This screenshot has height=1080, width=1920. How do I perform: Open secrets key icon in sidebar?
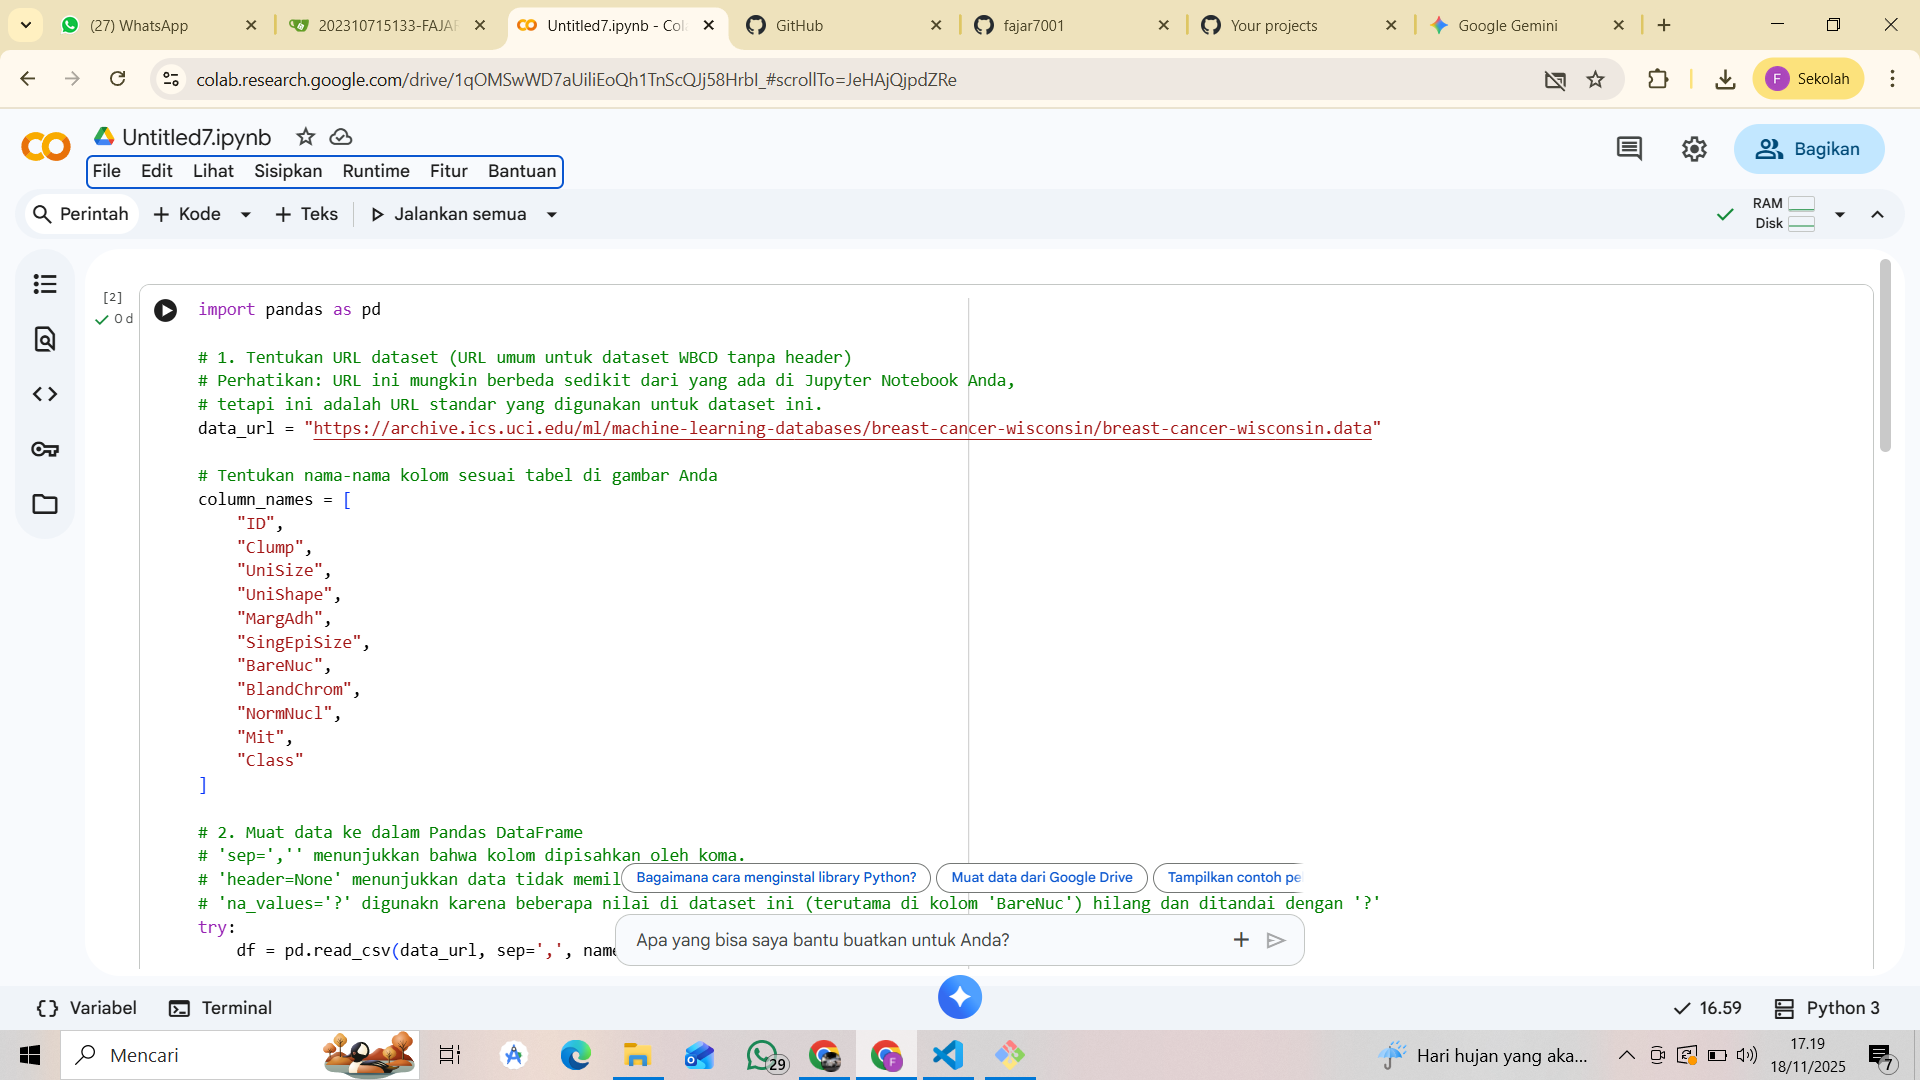(x=45, y=449)
